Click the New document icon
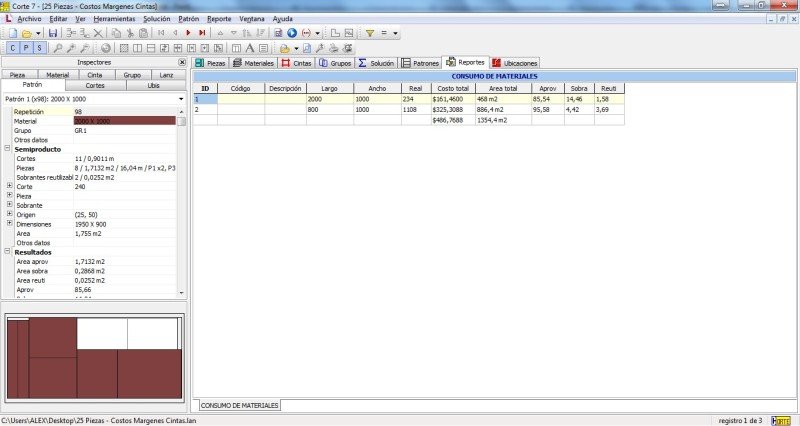The image size is (800, 426). pos(11,33)
